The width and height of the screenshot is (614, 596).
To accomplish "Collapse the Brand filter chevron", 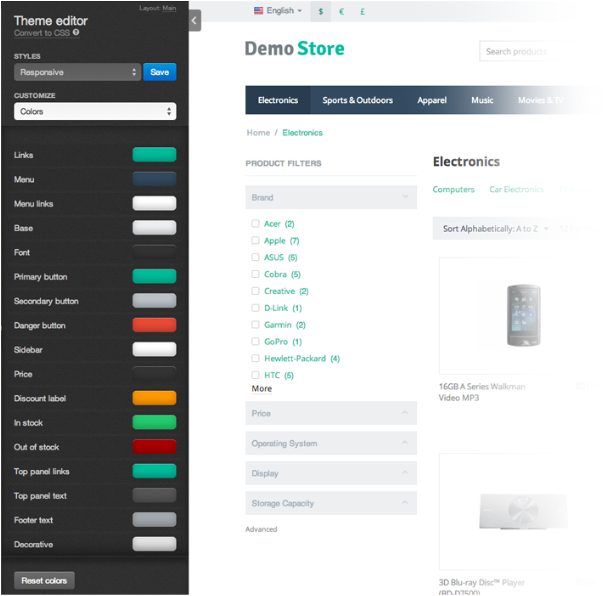I will click(x=405, y=197).
